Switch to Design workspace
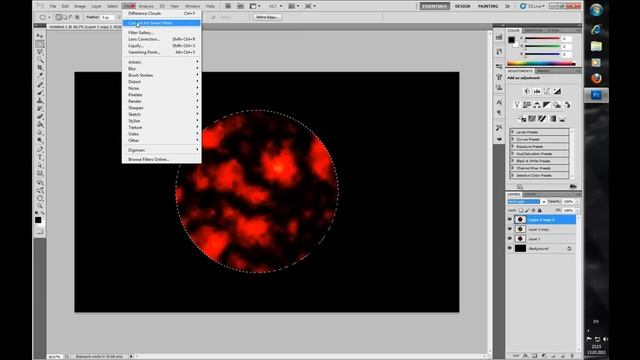Screen dimensions: 640x360 (x=462, y=6)
